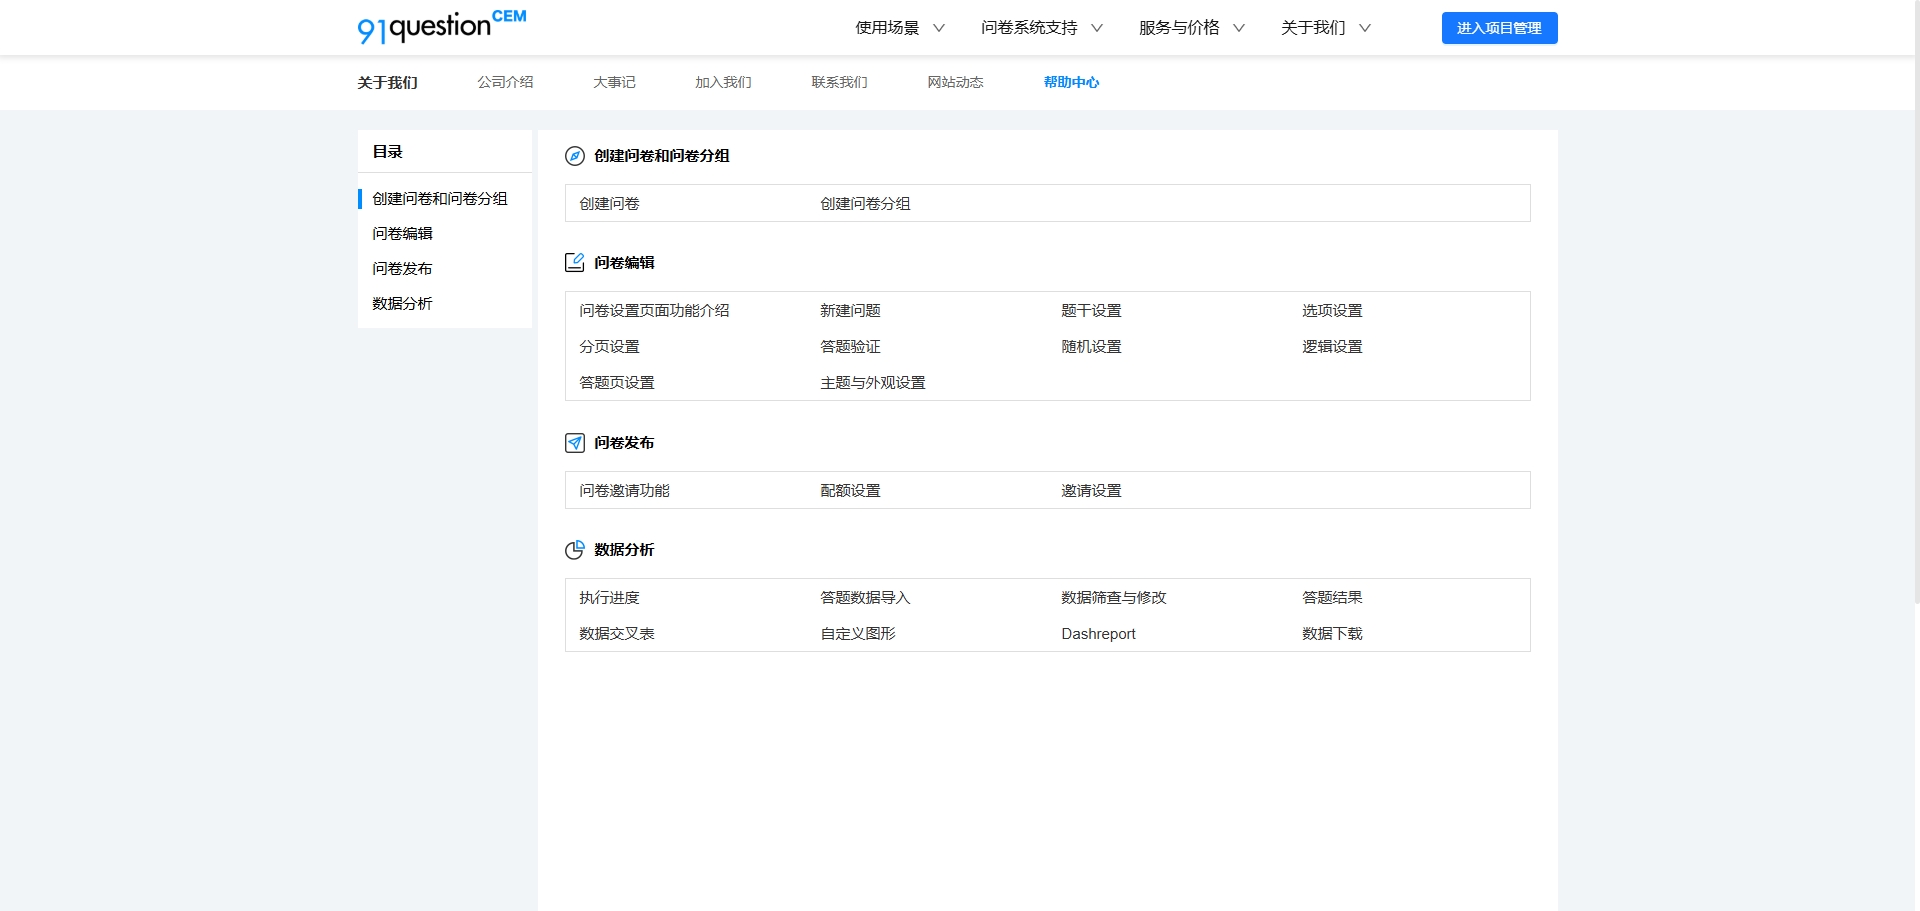1920x911 pixels.
Task: Click the compass icon beside 创建问卷和问卷分组 heading
Action: [x=575, y=156]
